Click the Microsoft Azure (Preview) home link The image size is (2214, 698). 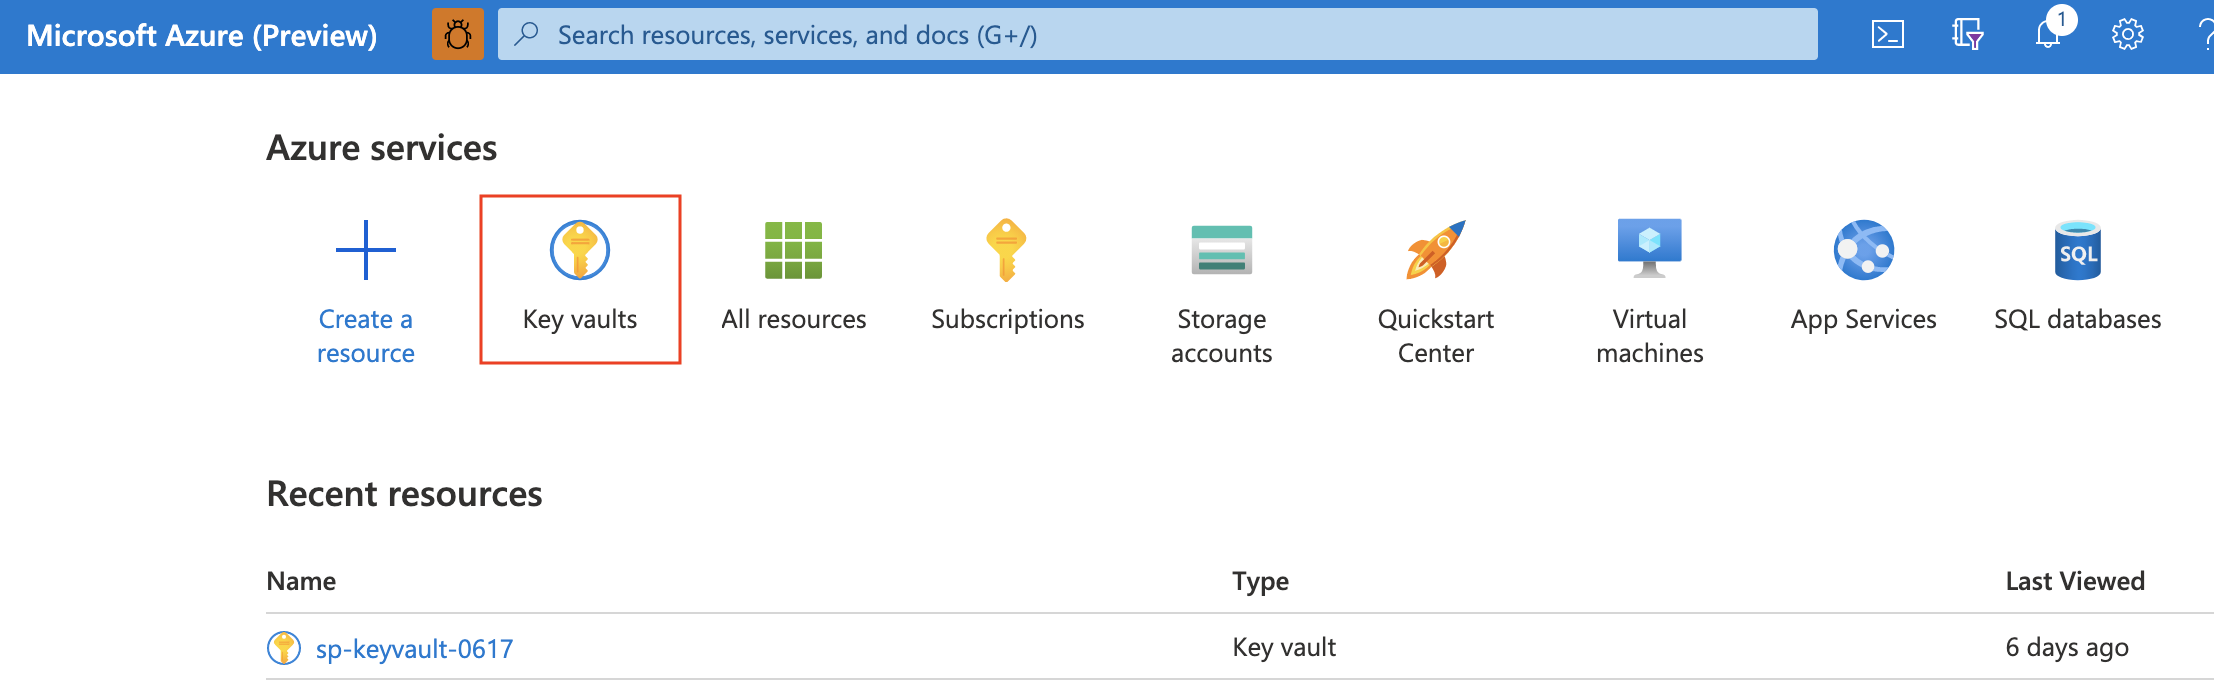pyautogui.click(x=202, y=36)
